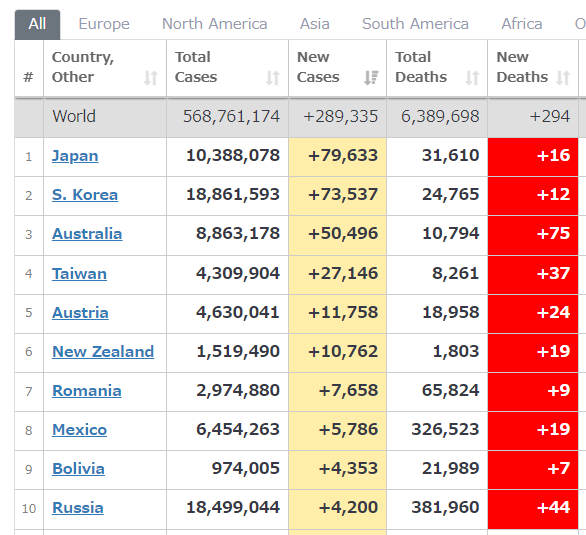Viewport: 586px width, 535px height.
Task: Open the Taiwan country link
Action: (x=79, y=274)
